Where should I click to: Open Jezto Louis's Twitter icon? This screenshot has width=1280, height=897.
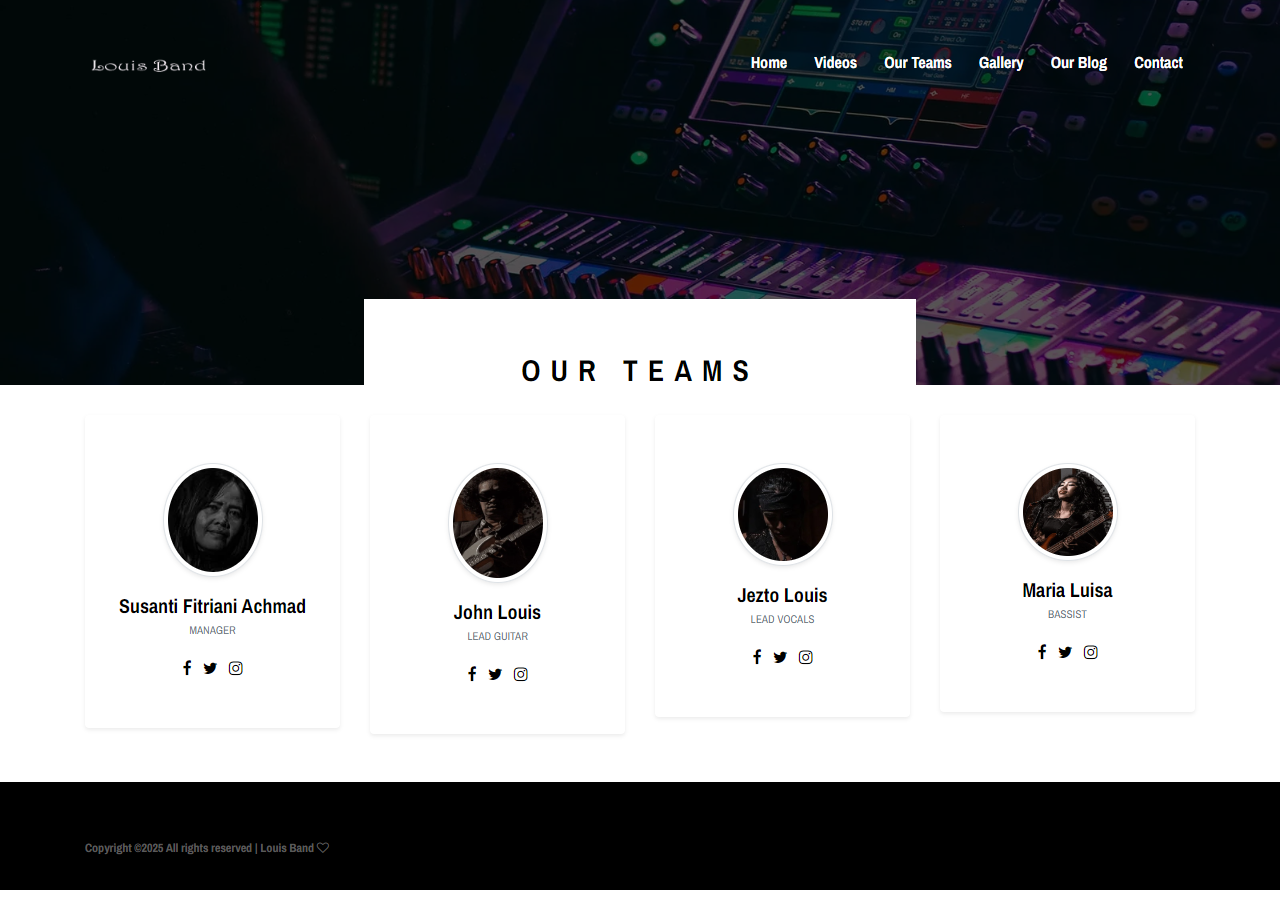click(x=780, y=657)
